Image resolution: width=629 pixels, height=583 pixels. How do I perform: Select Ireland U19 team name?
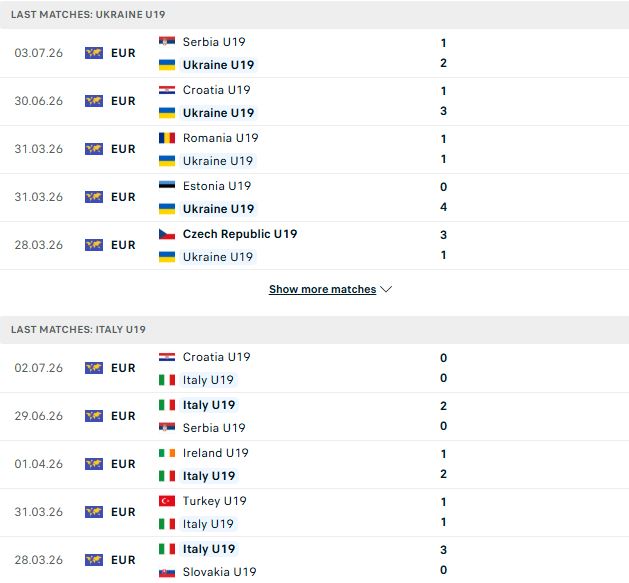tap(215, 453)
